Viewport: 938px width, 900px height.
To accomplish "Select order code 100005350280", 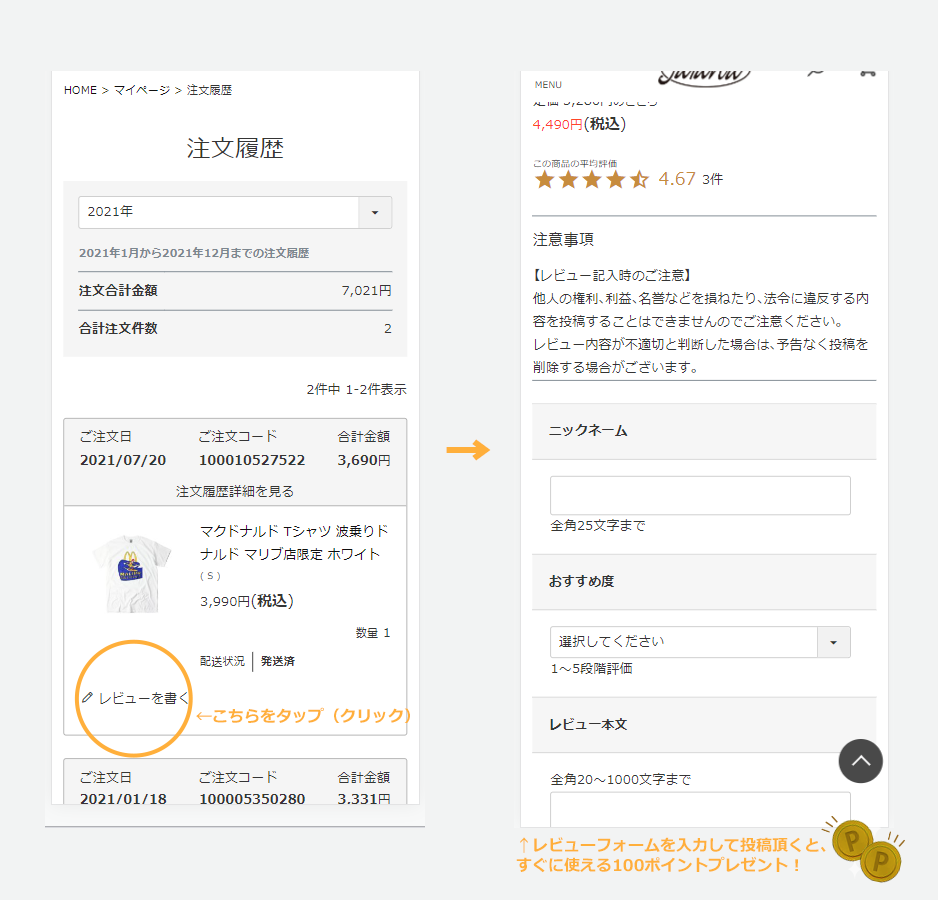I will [x=251, y=799].
